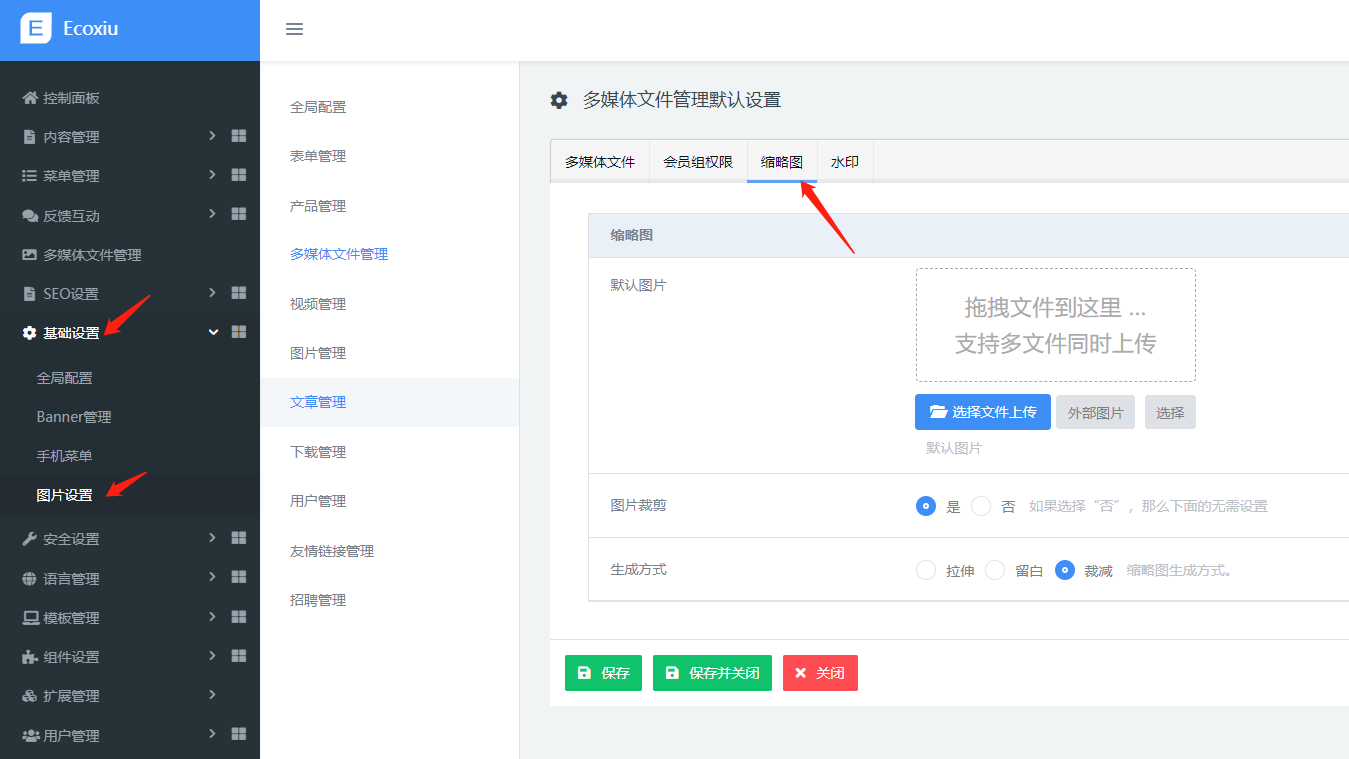Viewport: 1349px width, 759px height.
Task: Click the file drop zone area
Action: [1055, 325]
